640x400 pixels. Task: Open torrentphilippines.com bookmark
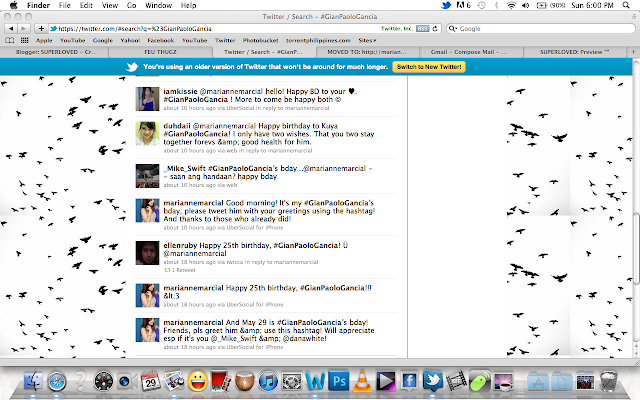(318, 40)
